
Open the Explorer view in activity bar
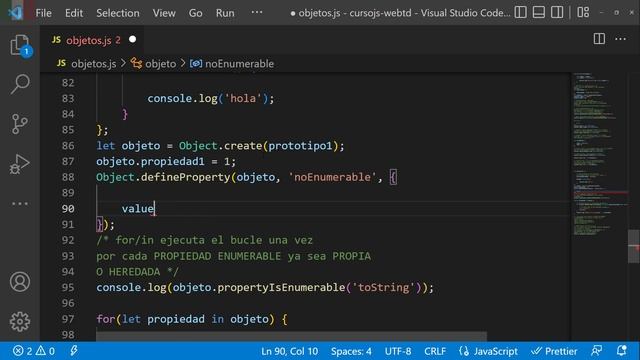pyautogui.click(x=20, y=44)
